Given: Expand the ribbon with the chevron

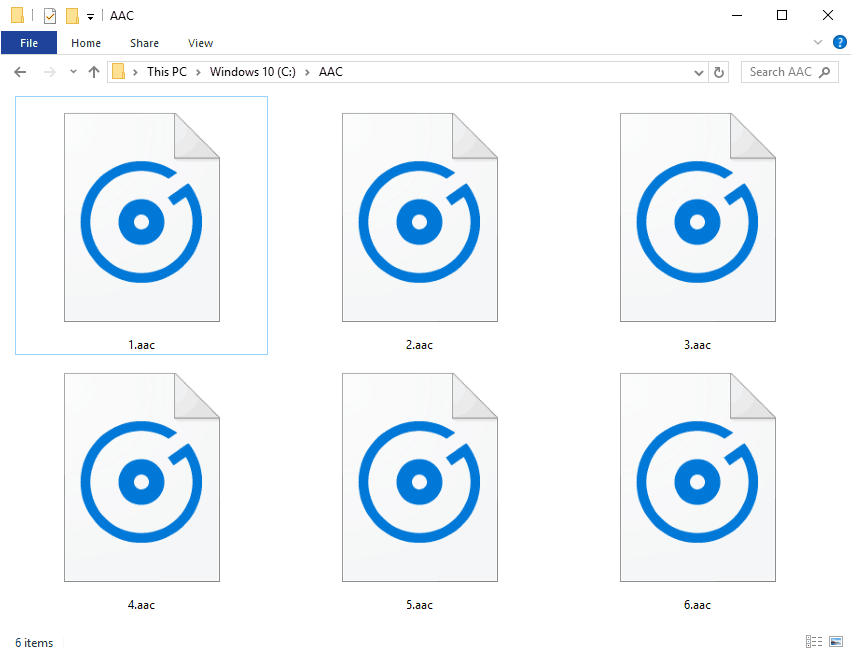Looking at the screenshot, I should tap(818, 43).
